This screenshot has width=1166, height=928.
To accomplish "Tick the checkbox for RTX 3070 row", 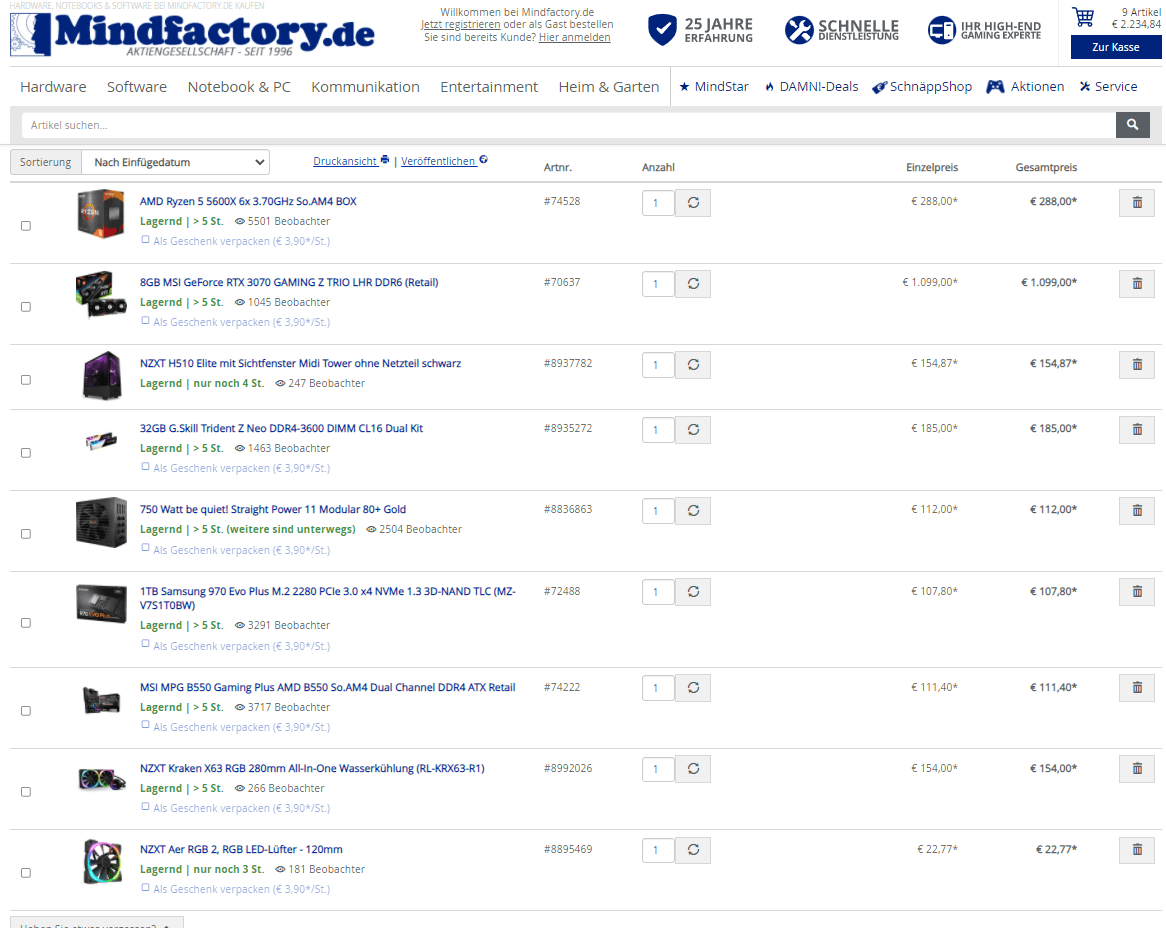I will point(26,307).
